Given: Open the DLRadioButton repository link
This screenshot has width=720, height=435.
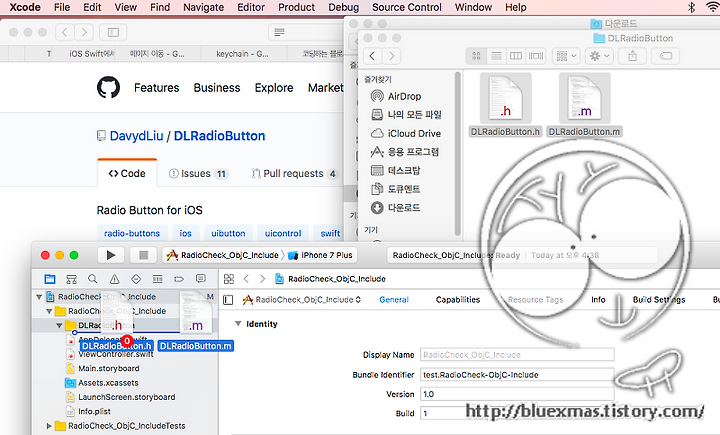Looking at the screenshot, I should [219, 136].
